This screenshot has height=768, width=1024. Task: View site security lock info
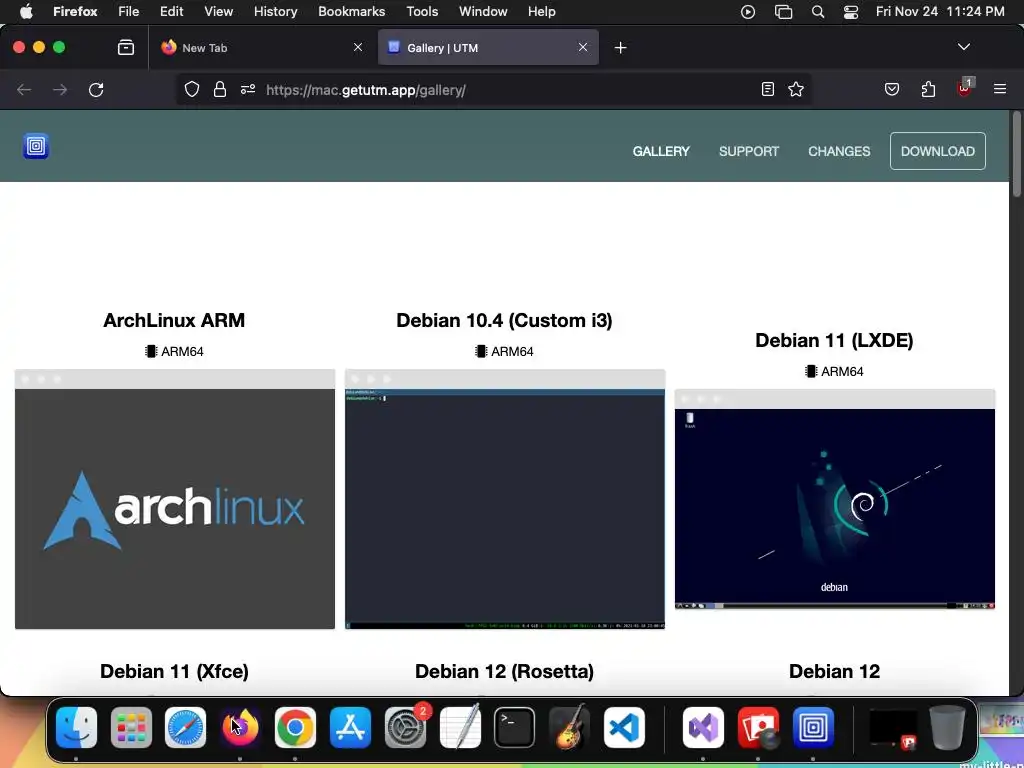point(220,89)
